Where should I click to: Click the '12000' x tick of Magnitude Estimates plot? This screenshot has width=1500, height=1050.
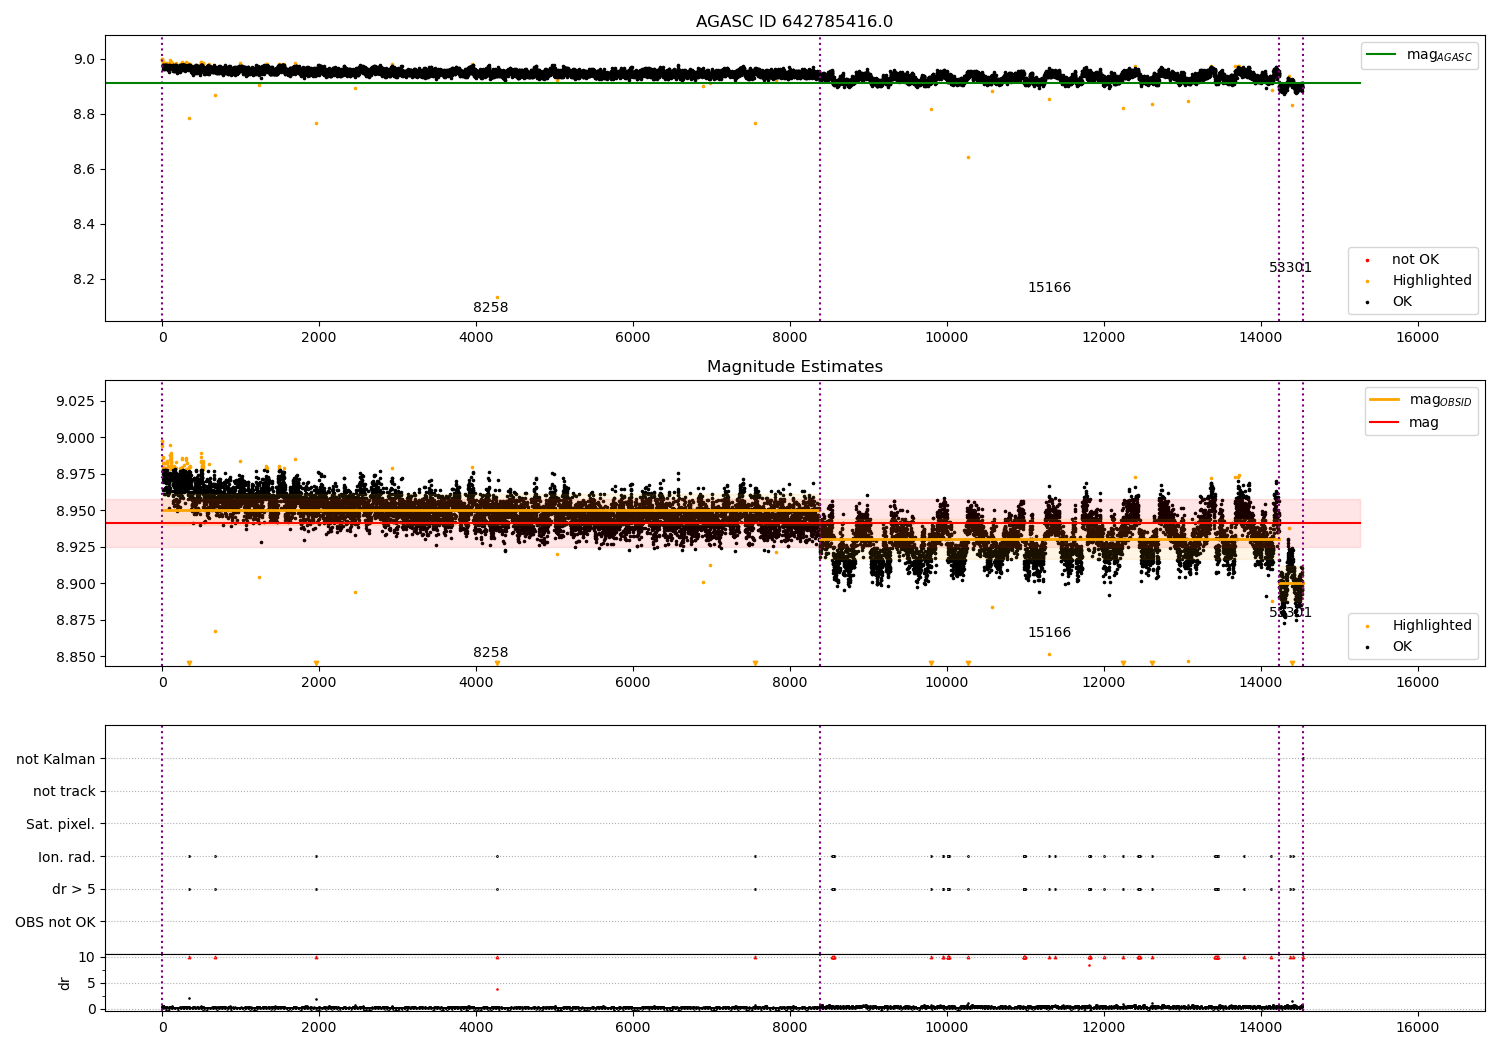click(x=1103, y=683)
